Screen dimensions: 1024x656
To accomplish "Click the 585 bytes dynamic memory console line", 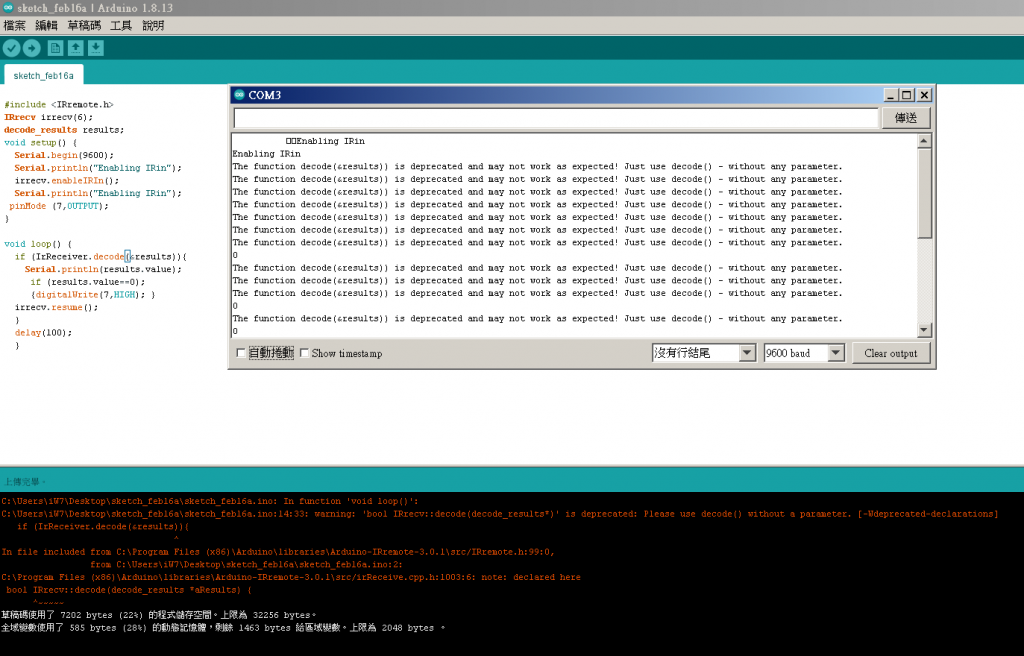I will pos(223,628).
